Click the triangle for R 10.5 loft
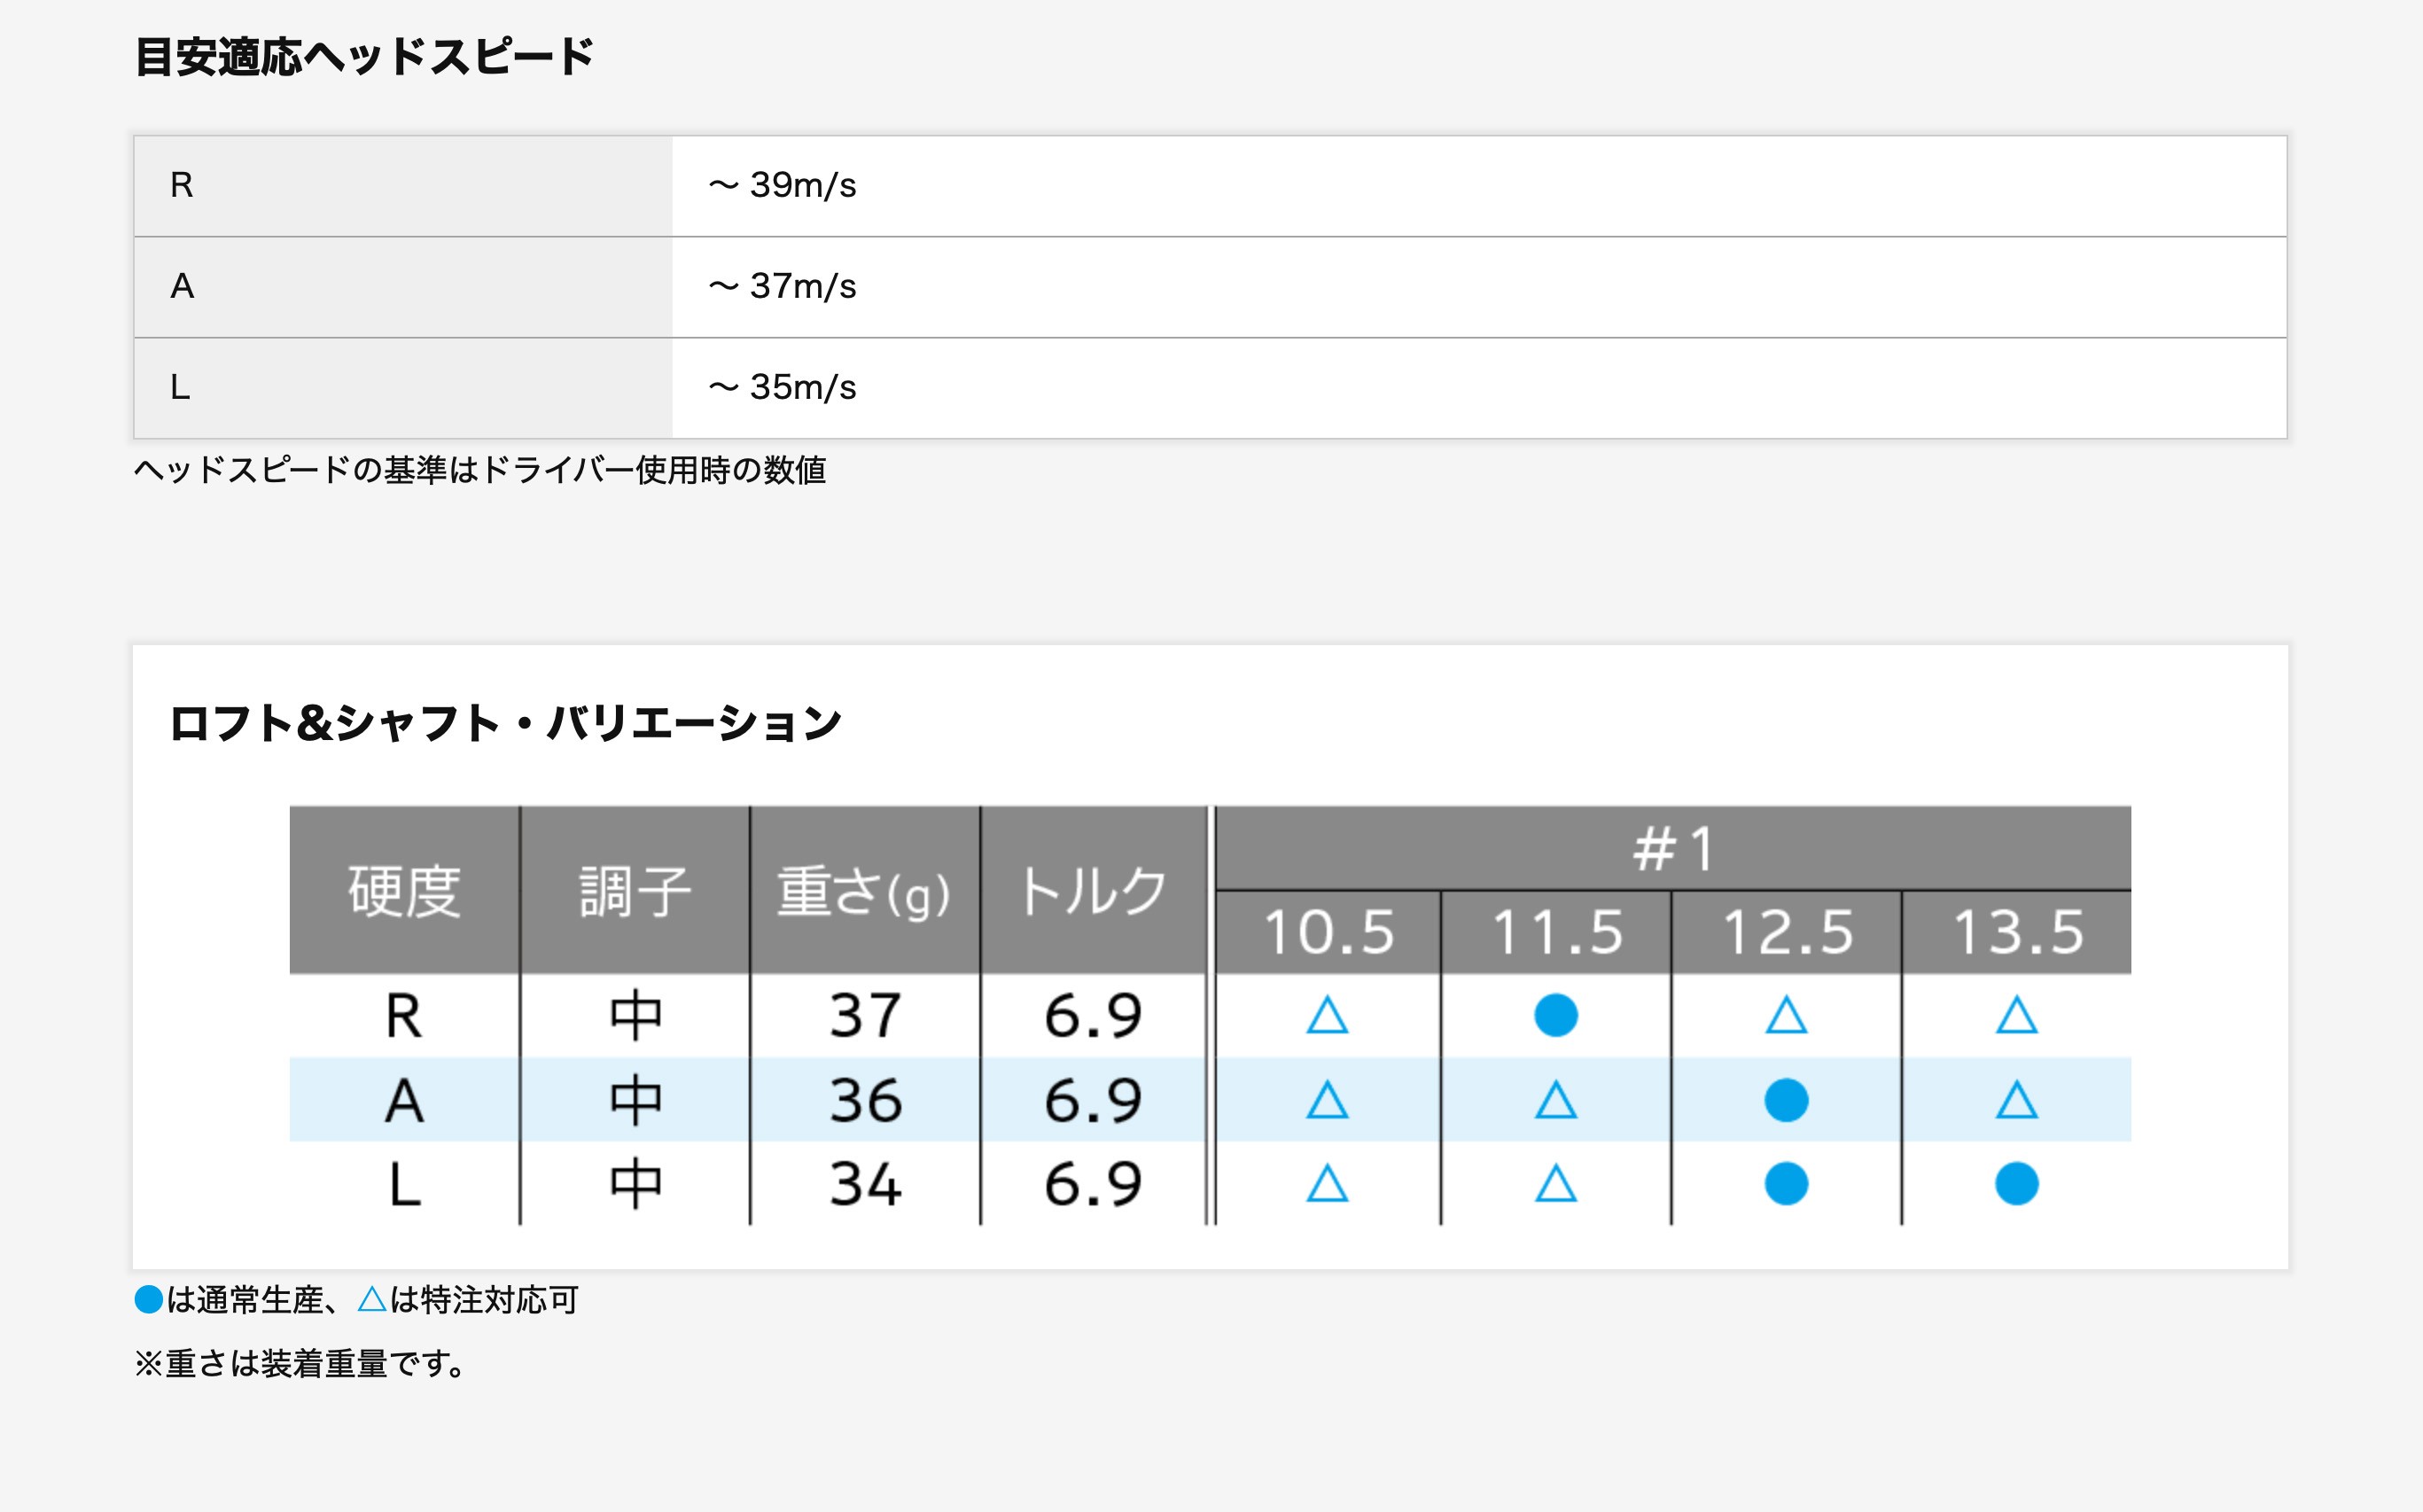Screen dimensions: 2423x1512 (x=1327, y=1015)
